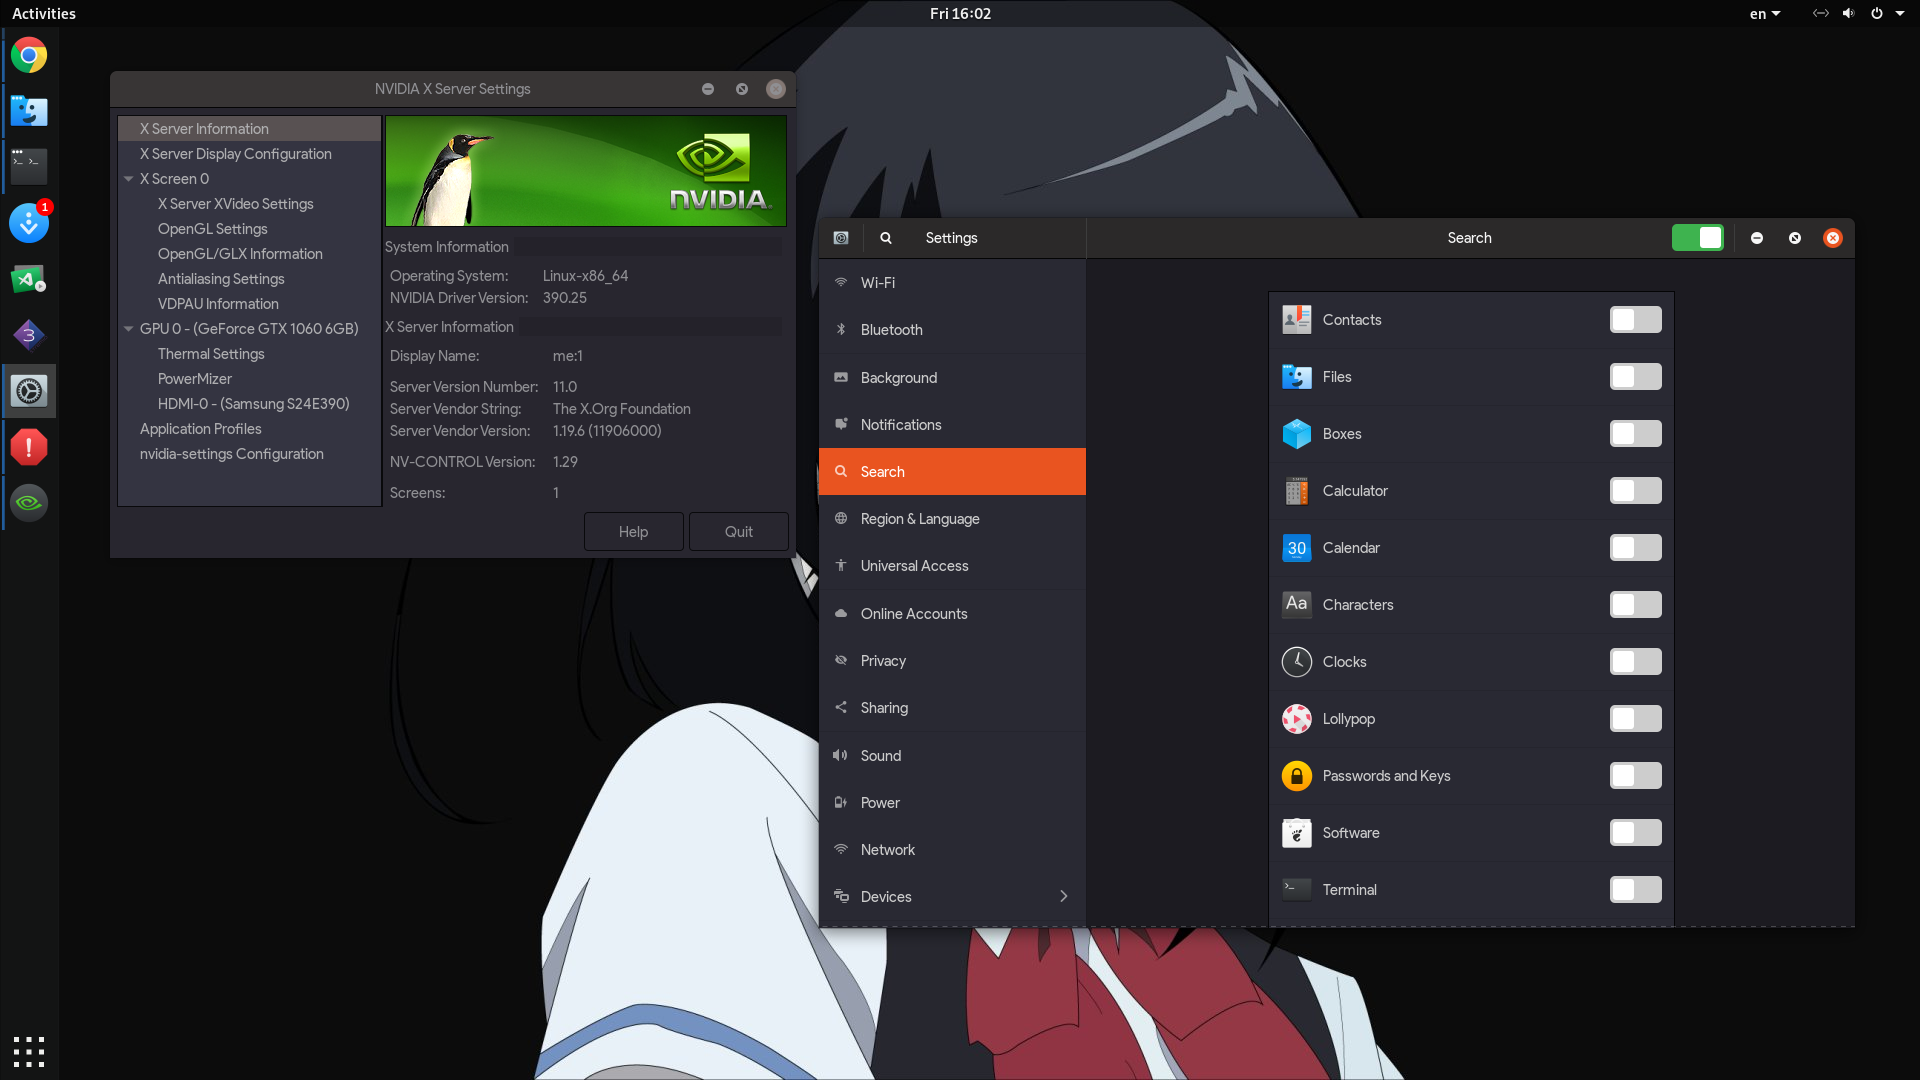The image size is (1920, 1080).
Task: Open the NVIDIA settings dock icon
Action: pos(29,503)
